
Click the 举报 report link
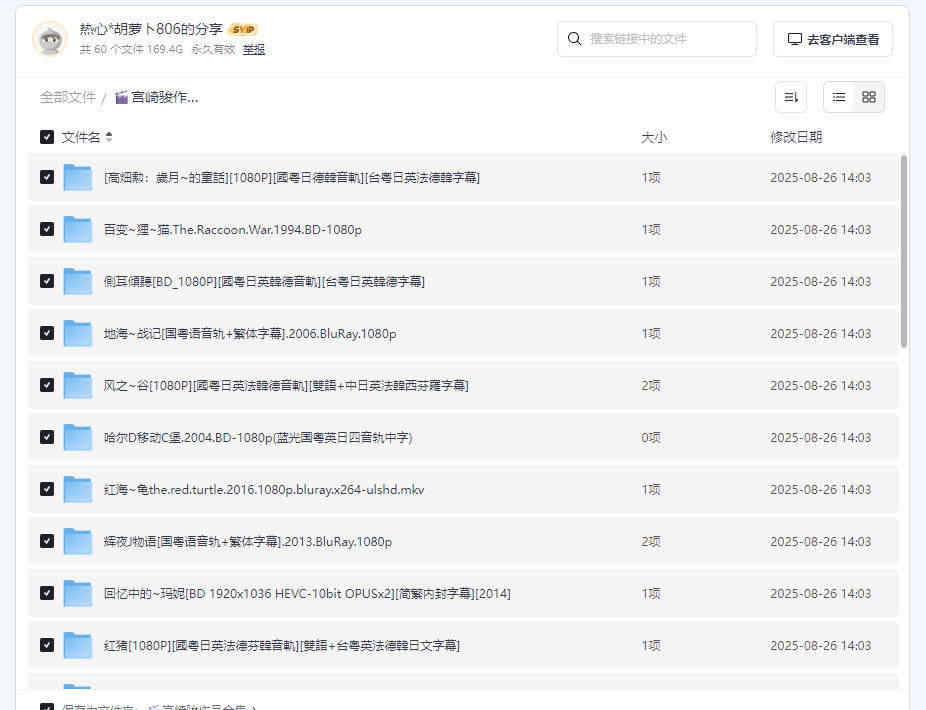tap(254, 50)
